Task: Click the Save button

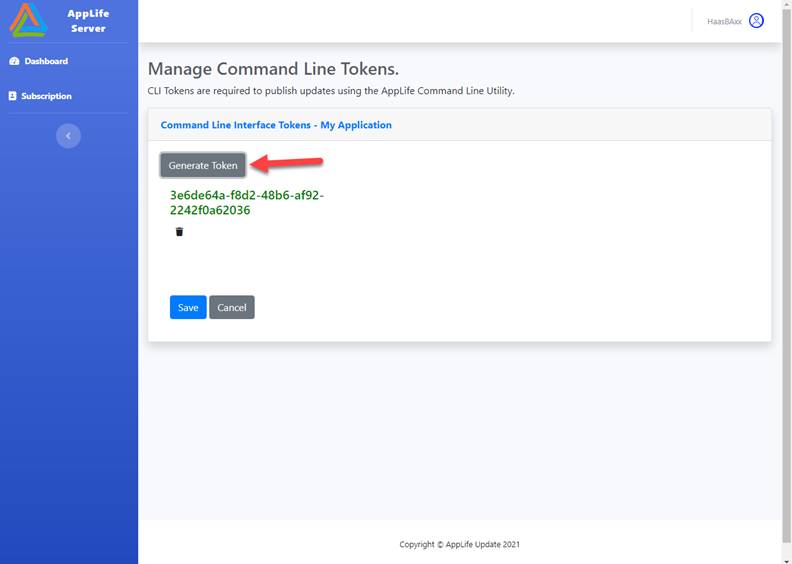Action: (x=188, y=307)
